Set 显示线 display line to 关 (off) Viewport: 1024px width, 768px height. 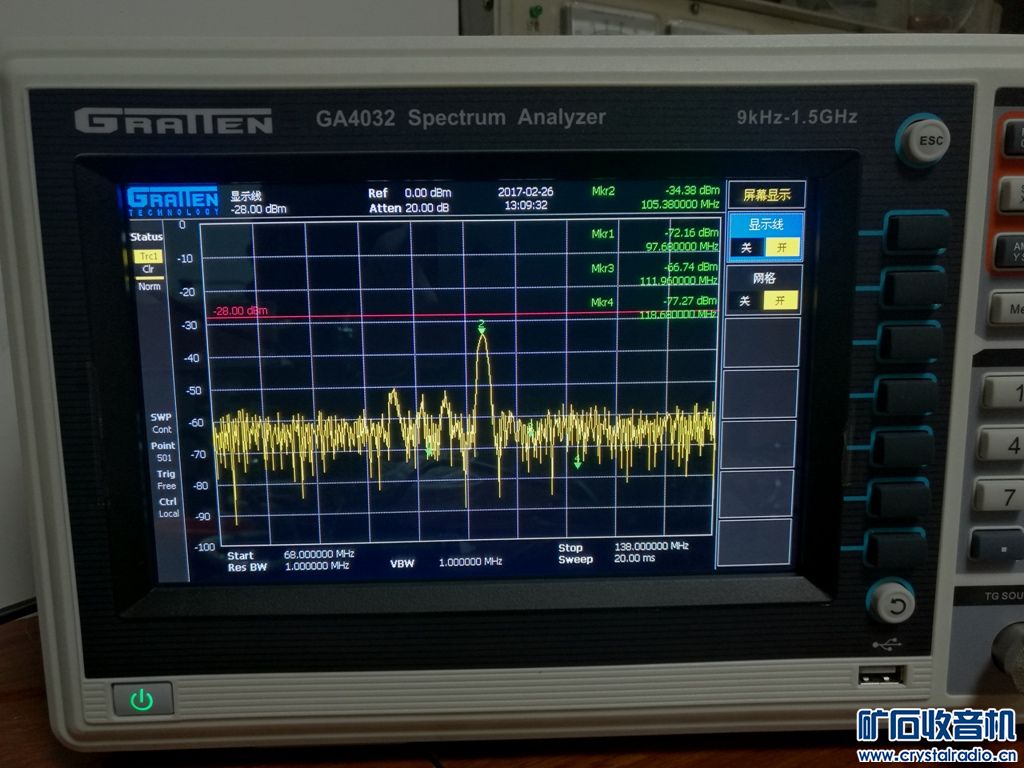tap(746, 247)
